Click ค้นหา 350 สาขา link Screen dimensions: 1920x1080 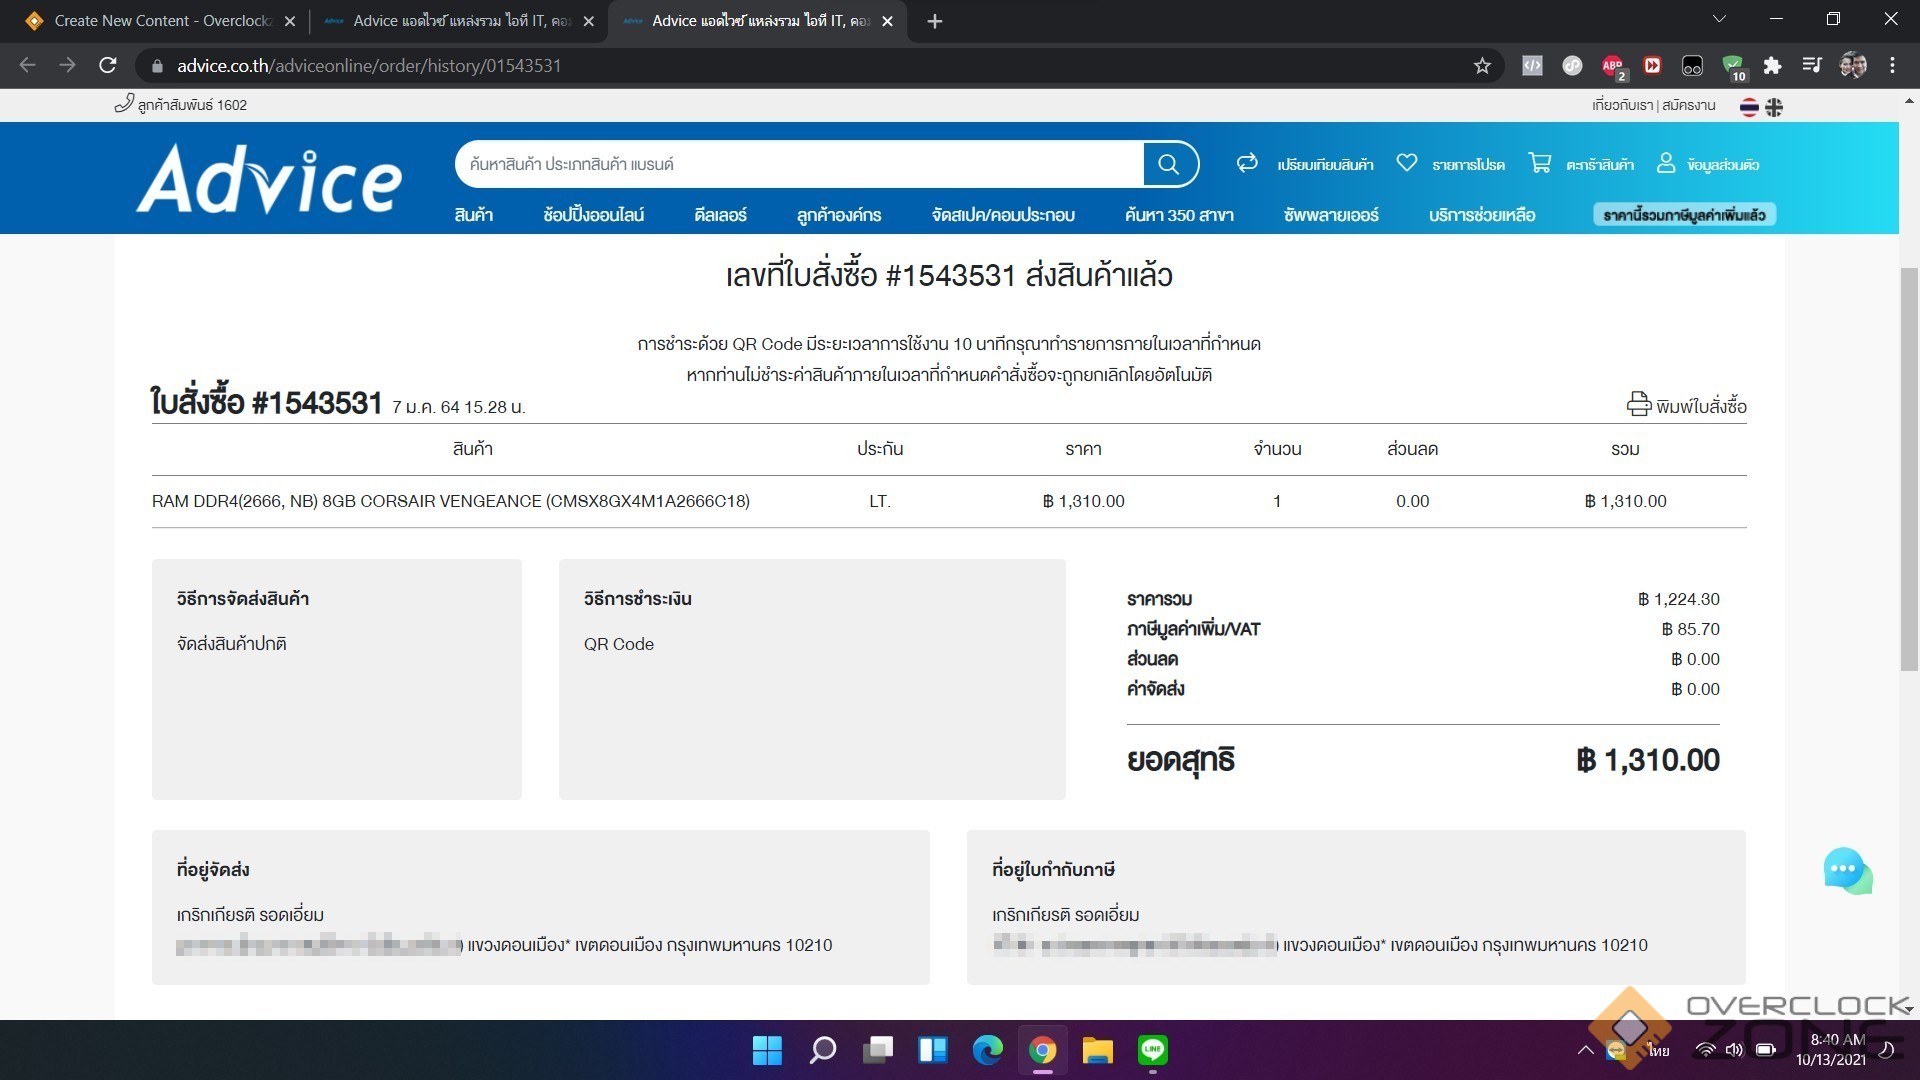pyautogui.click(x=1178, y=215)
